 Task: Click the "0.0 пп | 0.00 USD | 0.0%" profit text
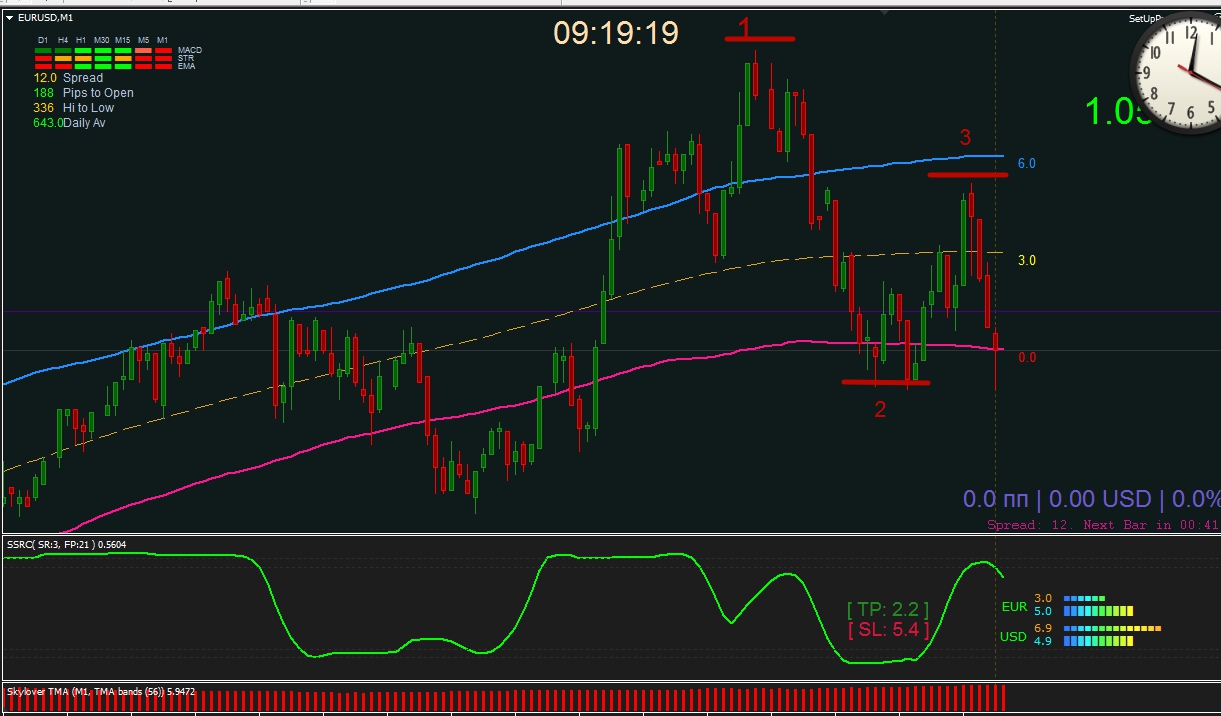[x=1091, y=499]
